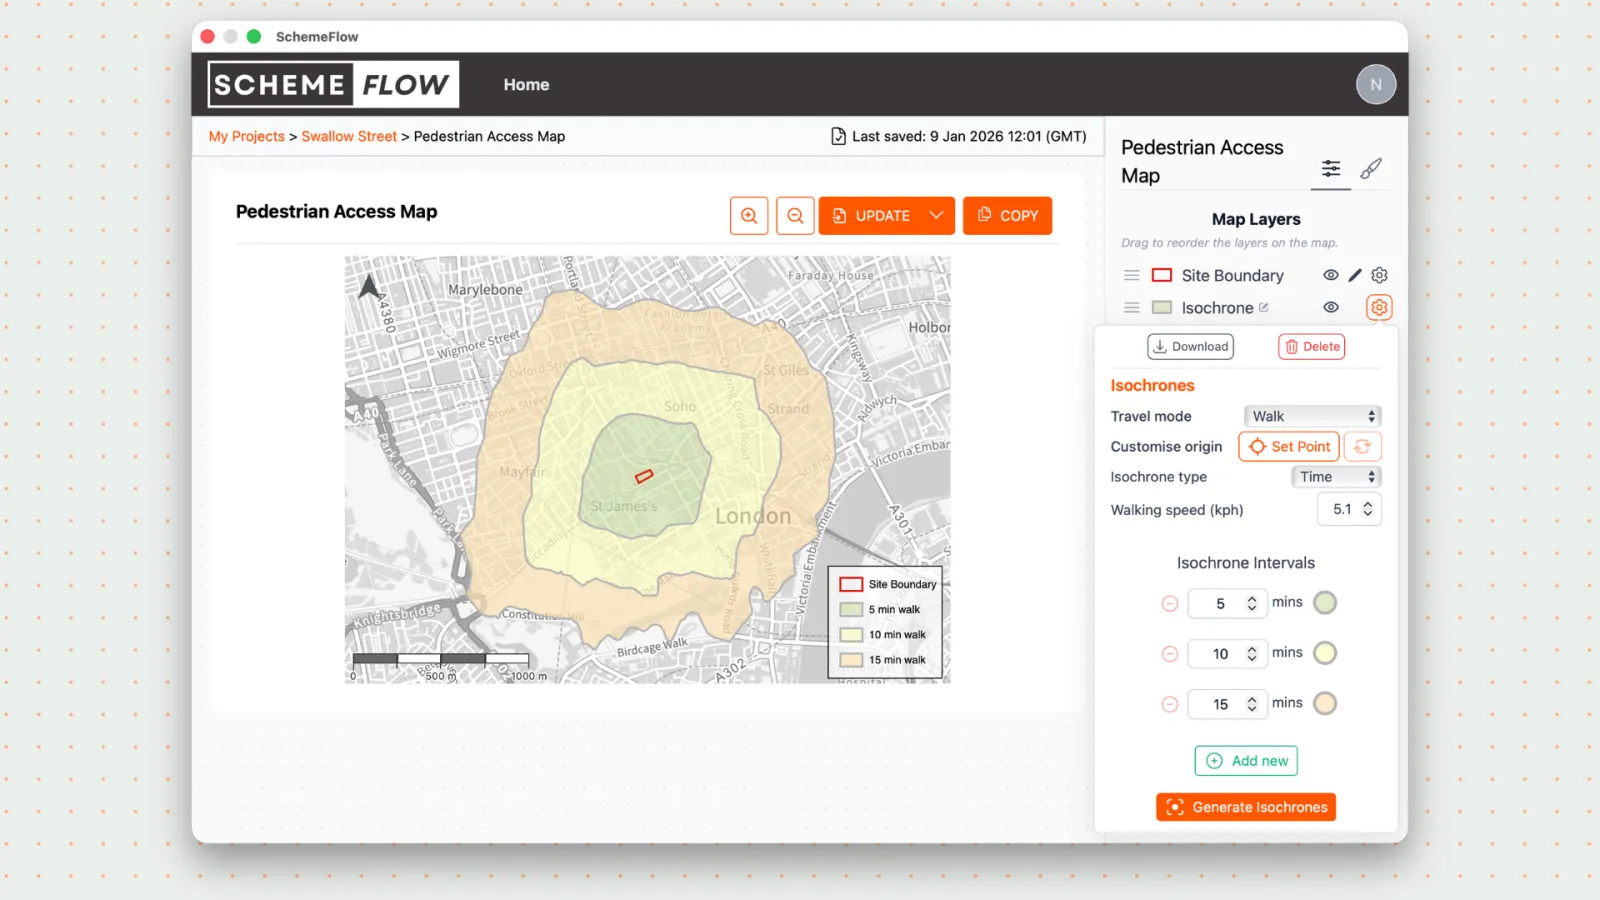Edit Site Boundary with pencil icon
Image resolution: width=1600 pixels, height=900 pixels.
coord(1355,275)
